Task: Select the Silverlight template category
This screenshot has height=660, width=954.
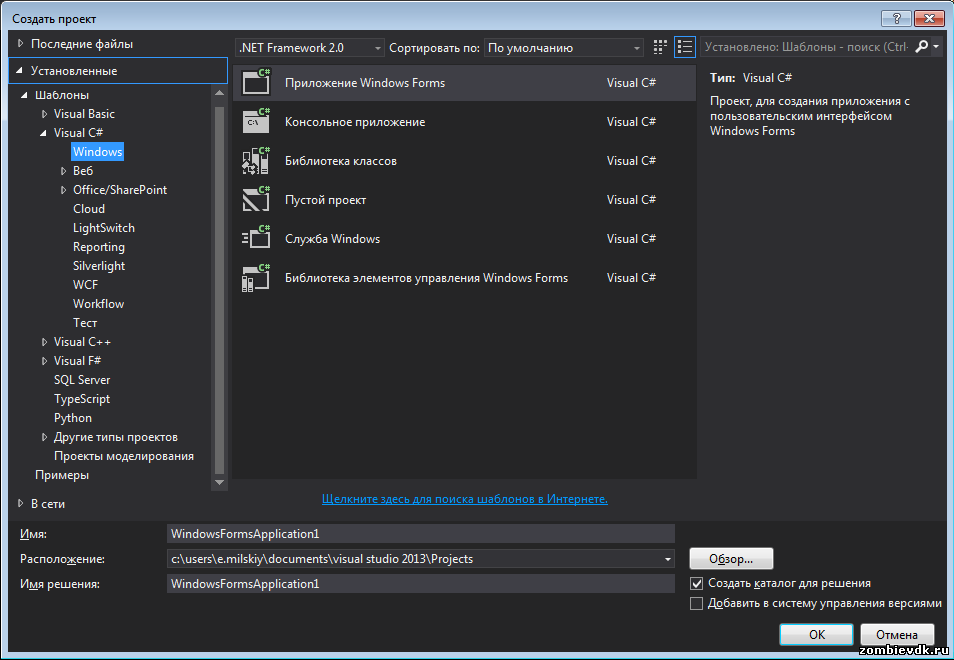Action: point(99,266)
